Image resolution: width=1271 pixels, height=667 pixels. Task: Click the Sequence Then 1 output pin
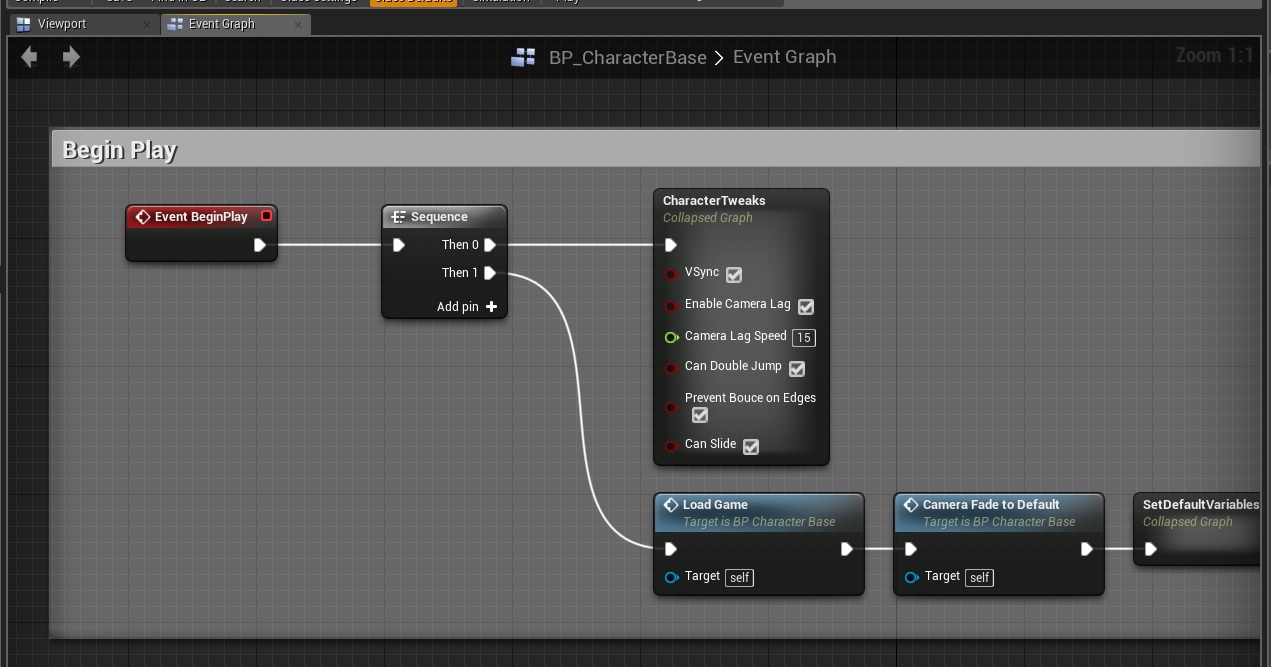[x=490, y=273]
